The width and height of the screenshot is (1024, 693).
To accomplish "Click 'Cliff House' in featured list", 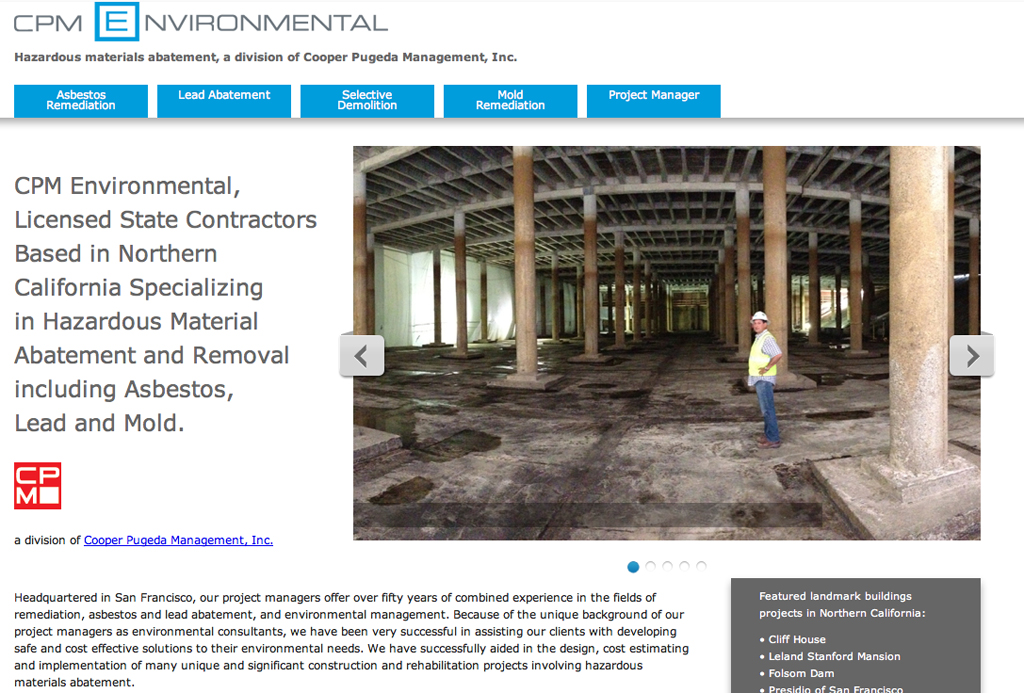I will (797, 639).
